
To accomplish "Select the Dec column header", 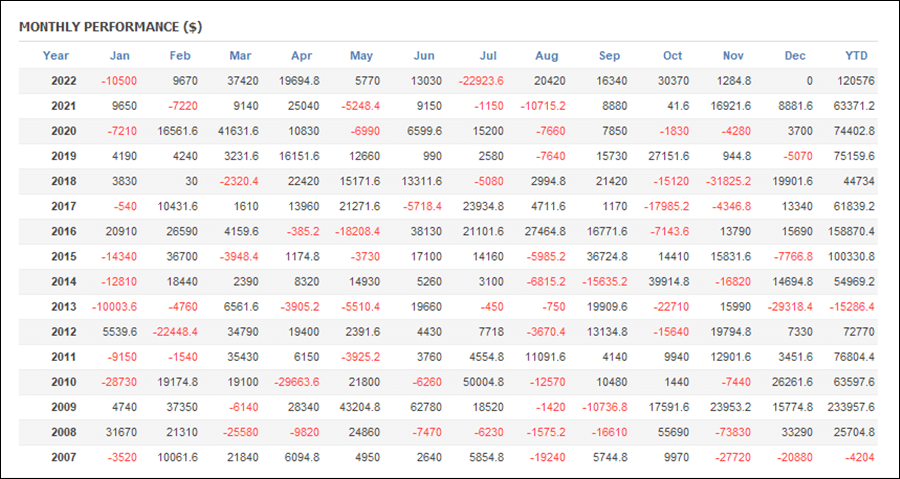I will pos(795,56).
